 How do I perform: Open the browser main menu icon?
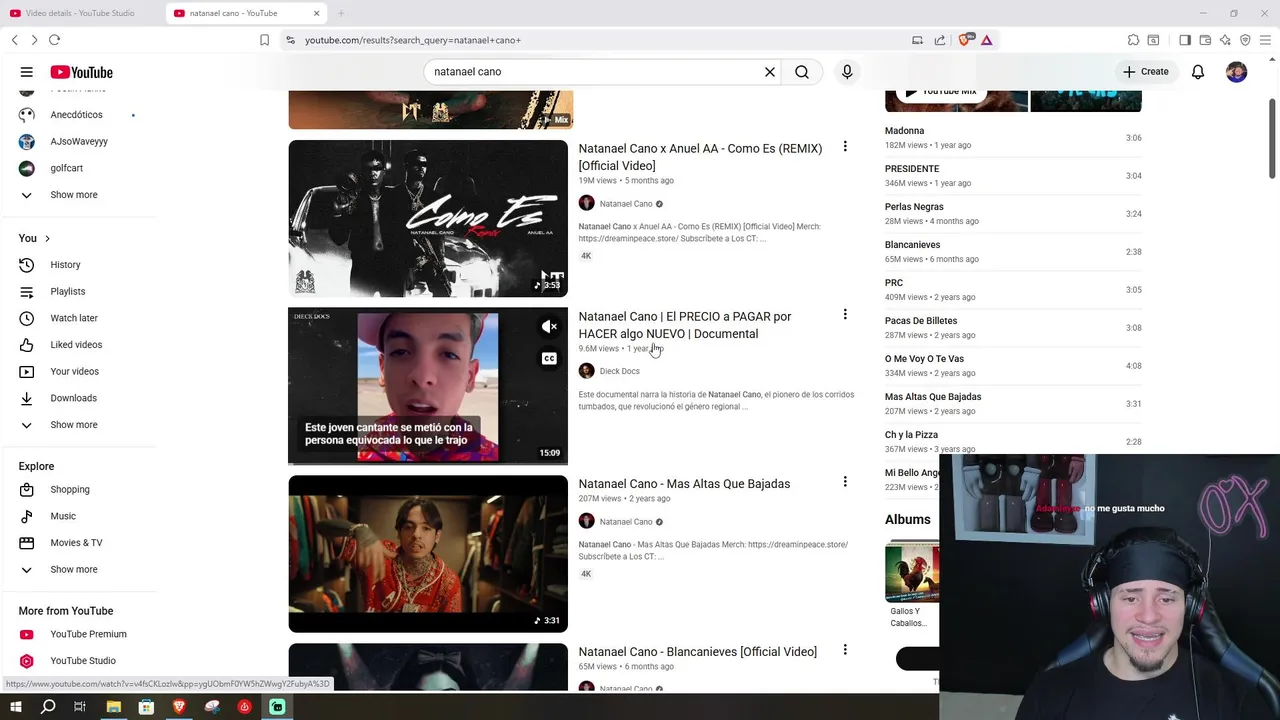pyautogui.click(x=1265, y=40)
